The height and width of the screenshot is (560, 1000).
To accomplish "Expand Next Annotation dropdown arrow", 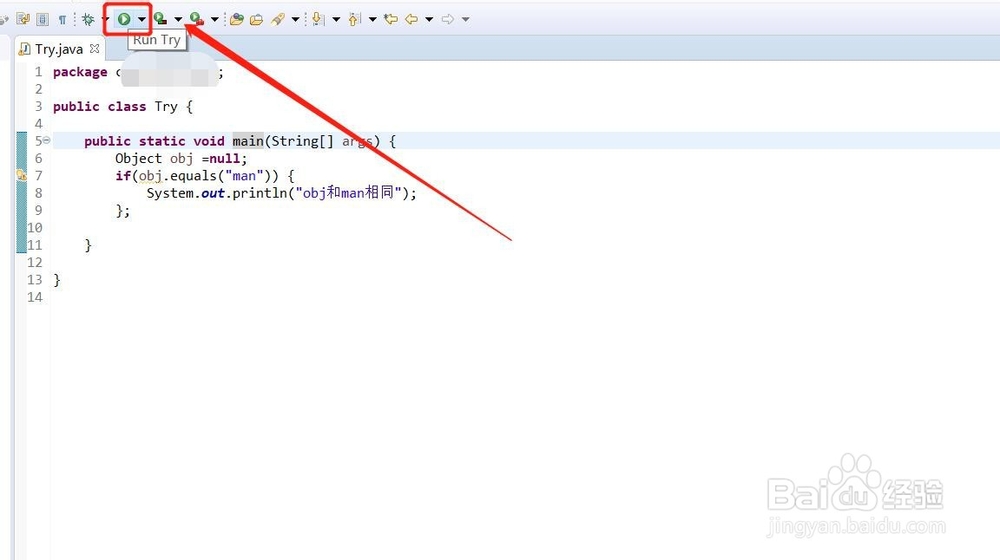I will [336, 20].
